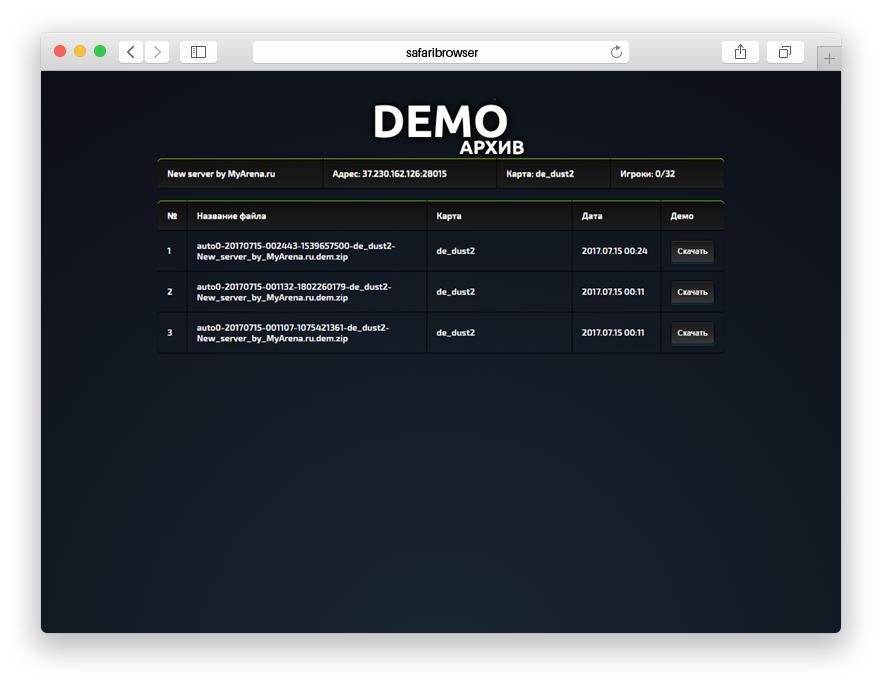889x682 pixels.
Task: Click row number 3 cell
Action: pos(172,333)
